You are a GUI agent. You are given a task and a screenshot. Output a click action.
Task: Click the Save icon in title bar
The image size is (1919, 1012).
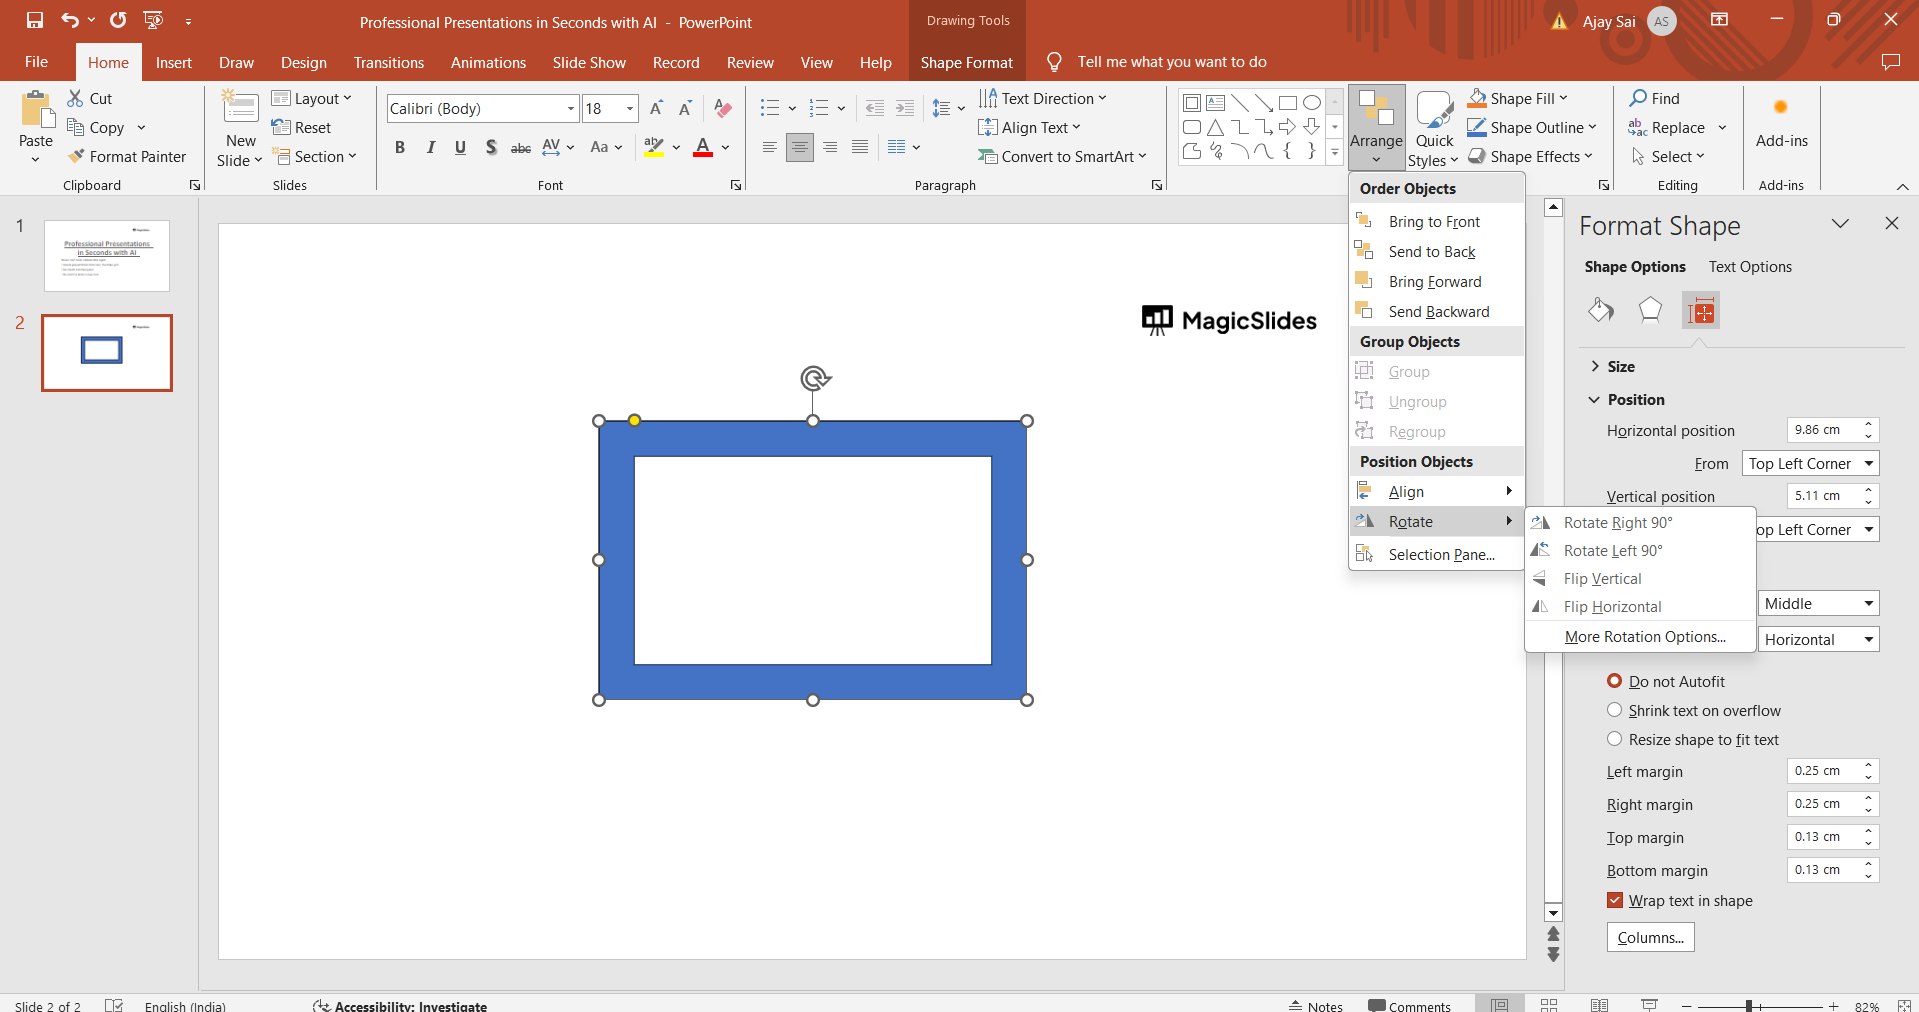pos(35,20)
